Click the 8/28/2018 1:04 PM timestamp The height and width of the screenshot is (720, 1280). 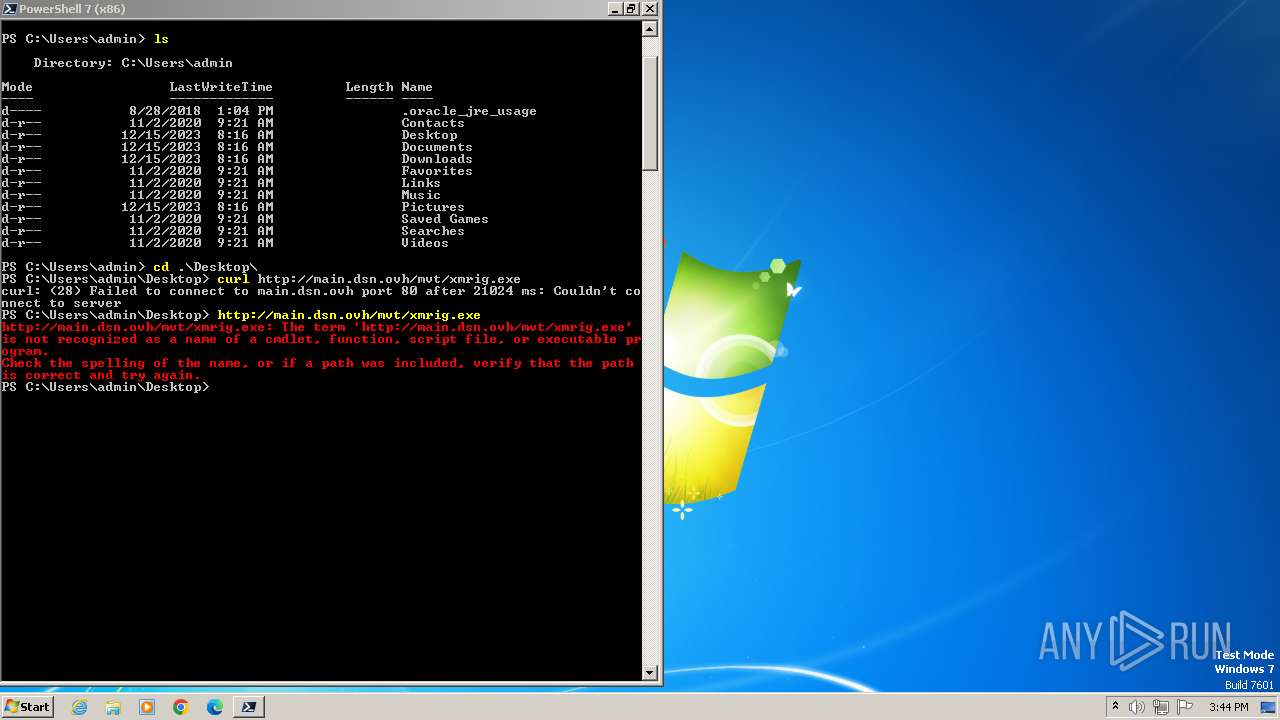(x=201, y=111)
